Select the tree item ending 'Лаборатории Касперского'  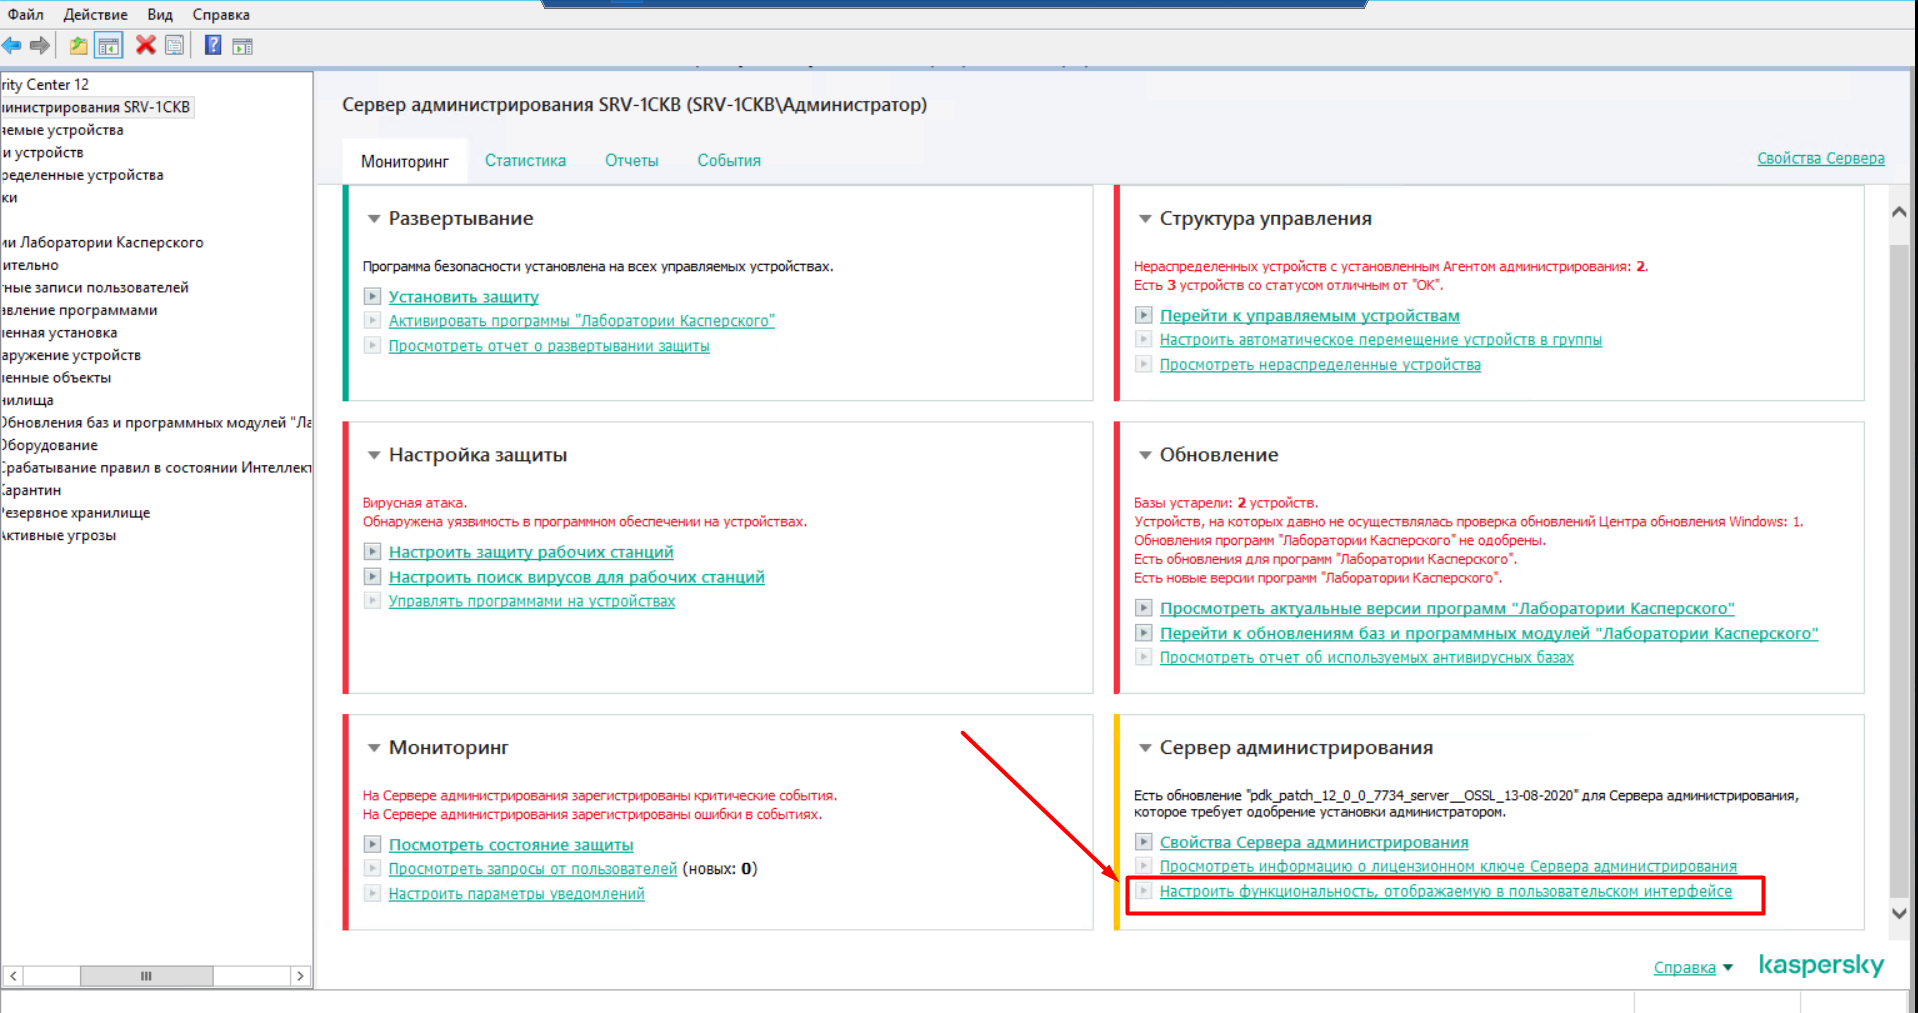click(102, 242)
